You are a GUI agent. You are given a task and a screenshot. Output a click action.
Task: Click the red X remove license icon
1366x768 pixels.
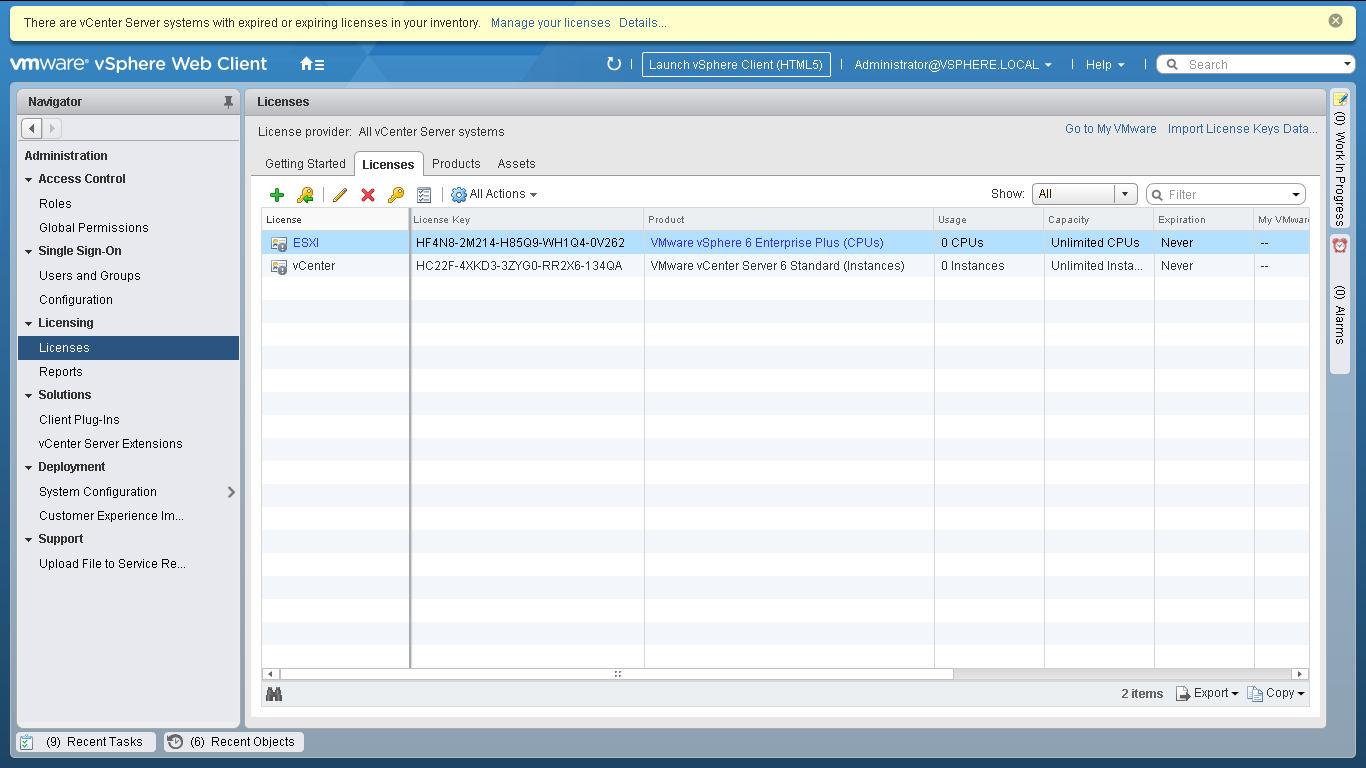368,195
